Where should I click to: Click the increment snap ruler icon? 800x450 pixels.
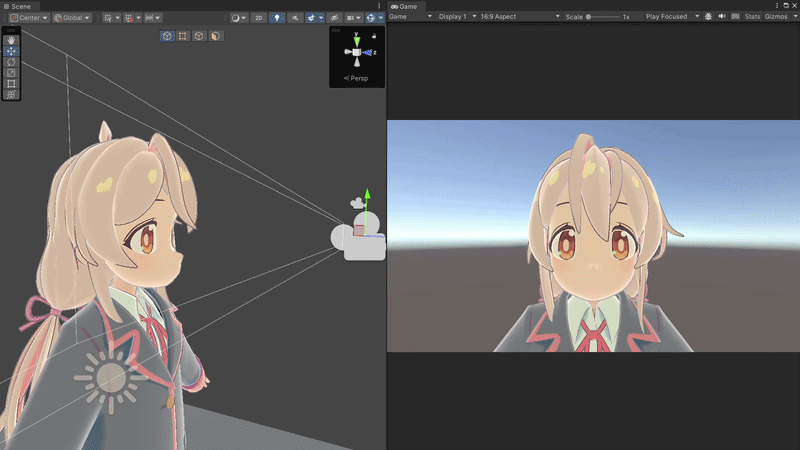point(149,18)
